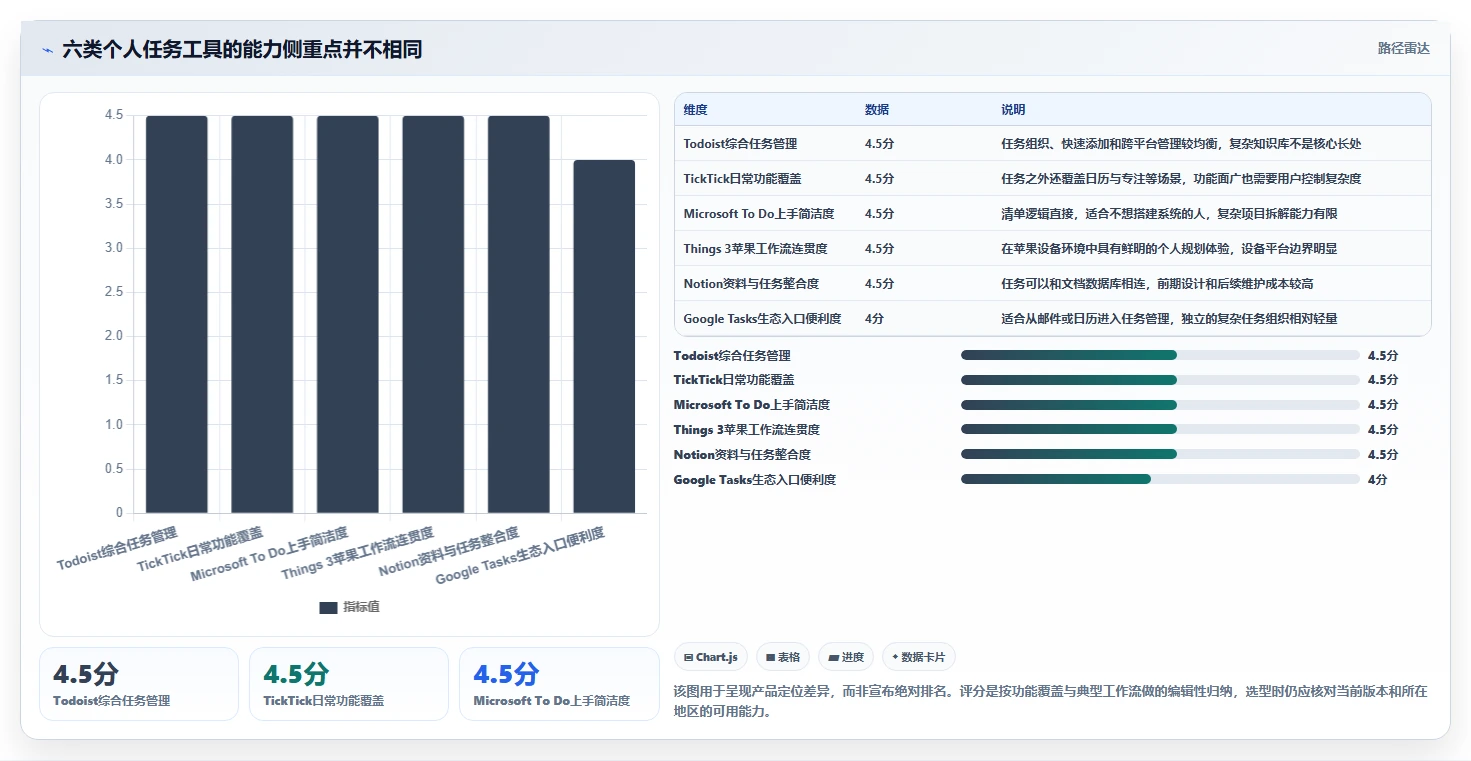Click the footnote starting with 该图用于呈现产品定位差异

[1051, 701]
